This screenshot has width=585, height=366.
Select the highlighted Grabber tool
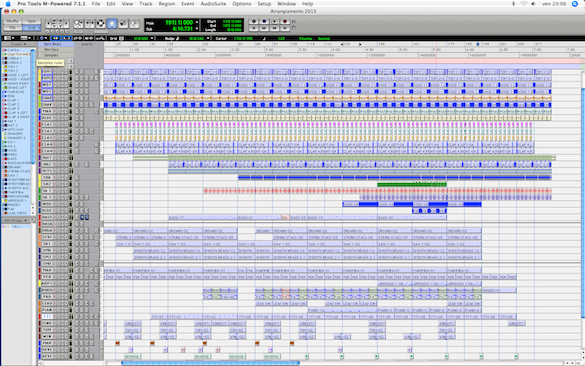[112, 24]
